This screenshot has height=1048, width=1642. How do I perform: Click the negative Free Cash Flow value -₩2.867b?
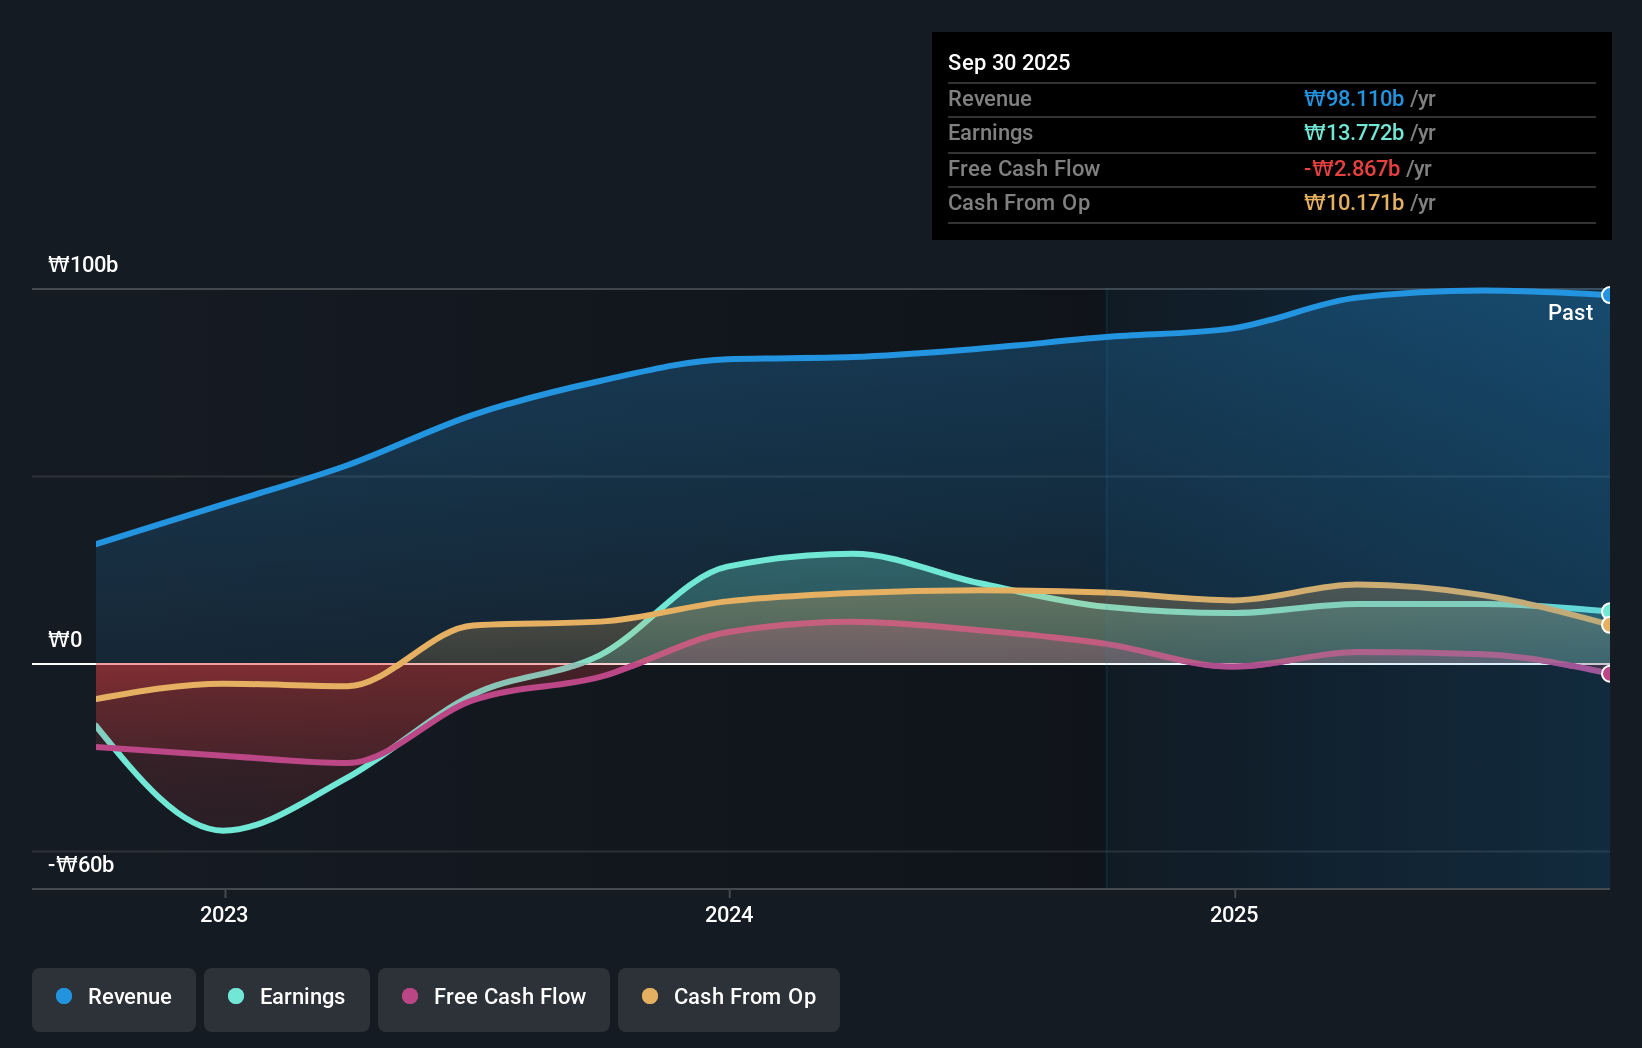pos(1350,169)
